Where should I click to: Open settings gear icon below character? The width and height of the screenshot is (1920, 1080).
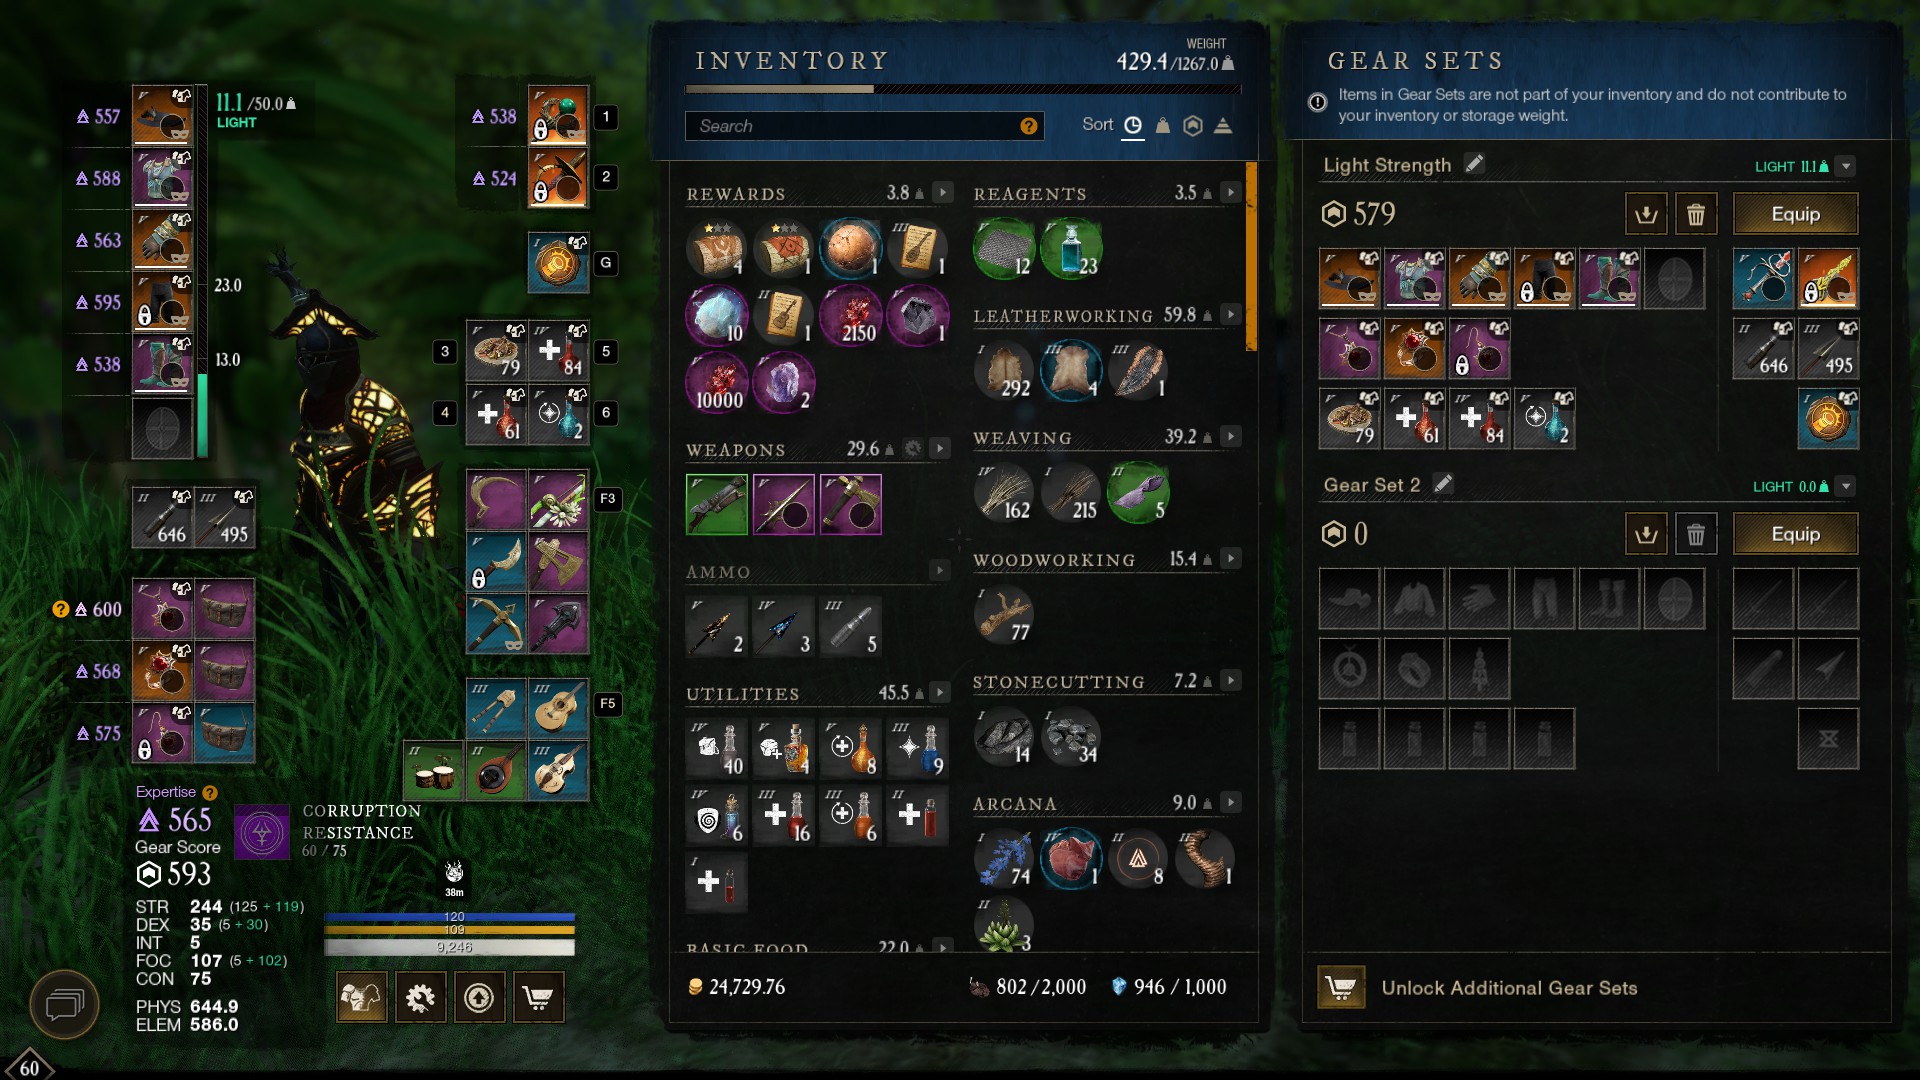420,997
